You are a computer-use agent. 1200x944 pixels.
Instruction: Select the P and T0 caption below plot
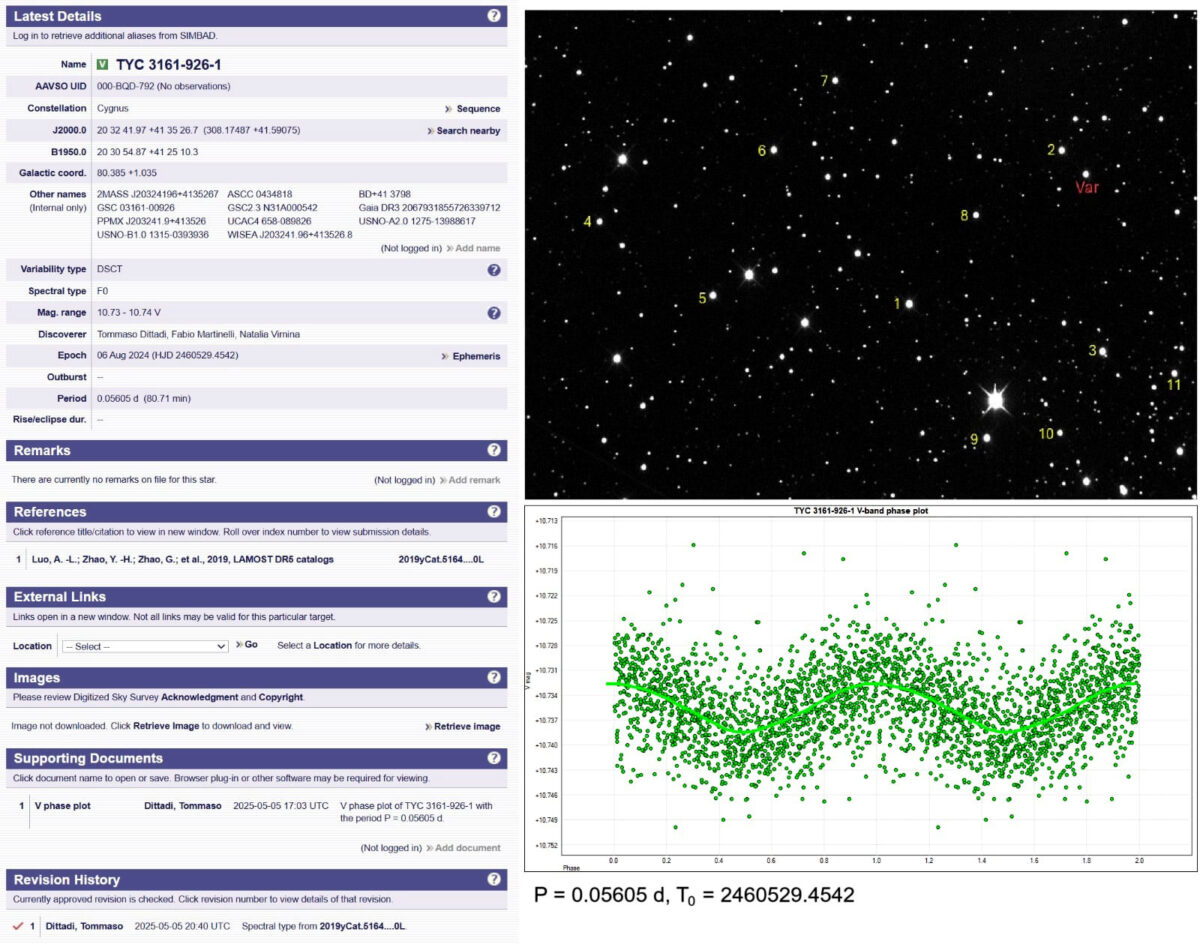(695, 896)
